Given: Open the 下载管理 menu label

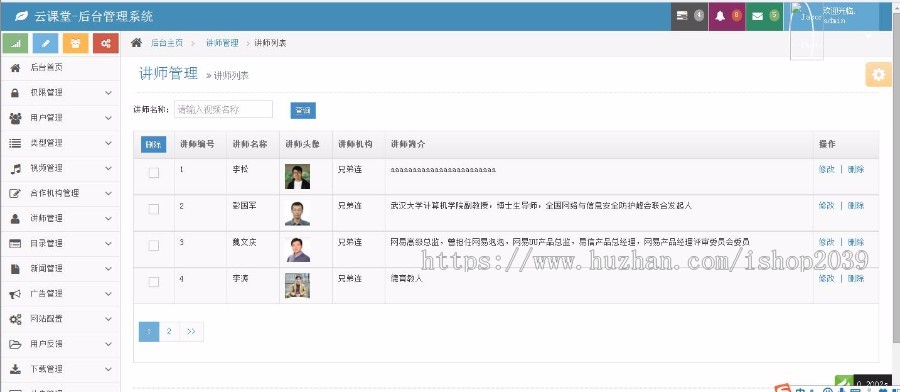Looking at the screenshot, I should 46,369.
